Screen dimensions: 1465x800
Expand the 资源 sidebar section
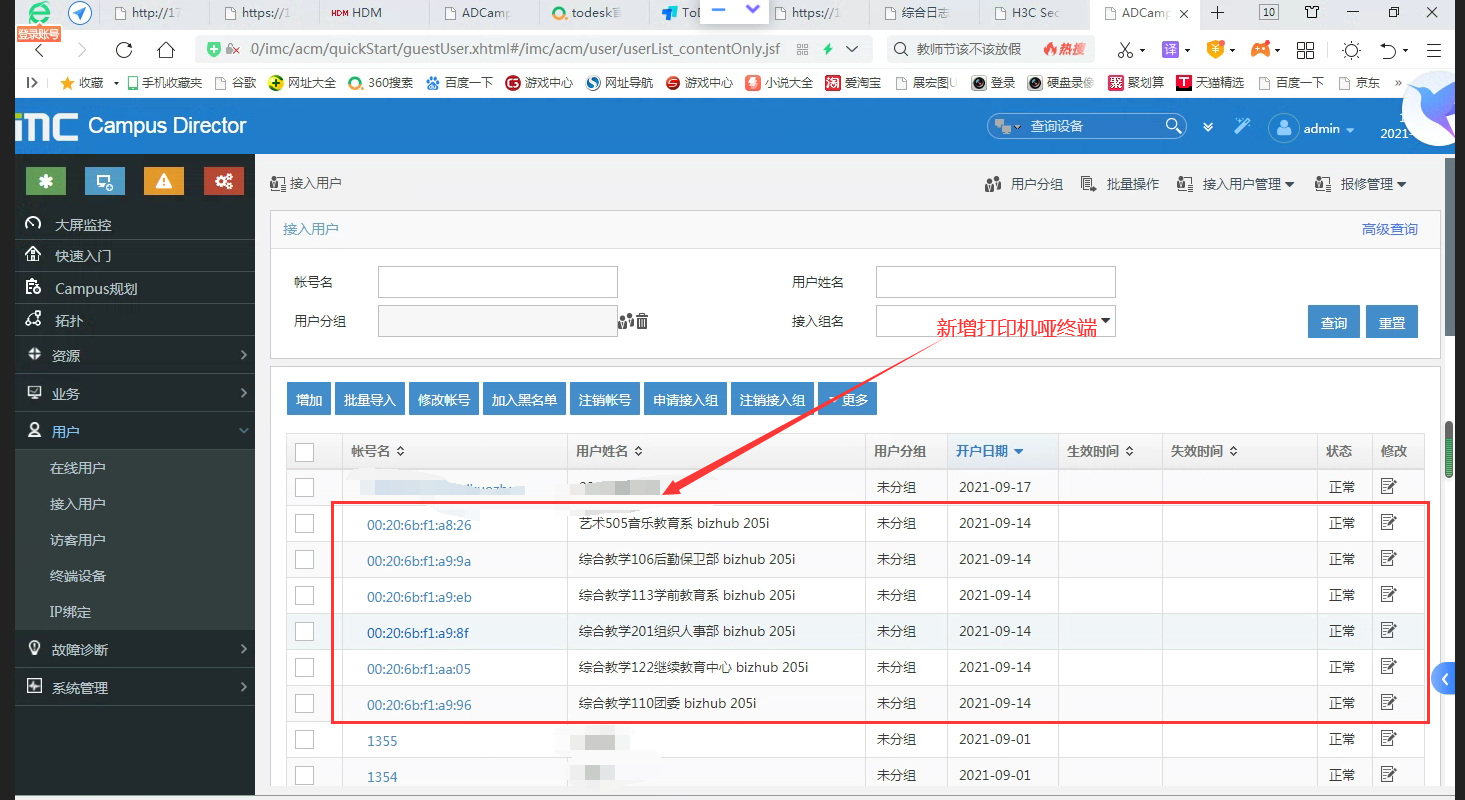[x=135, y=355]
